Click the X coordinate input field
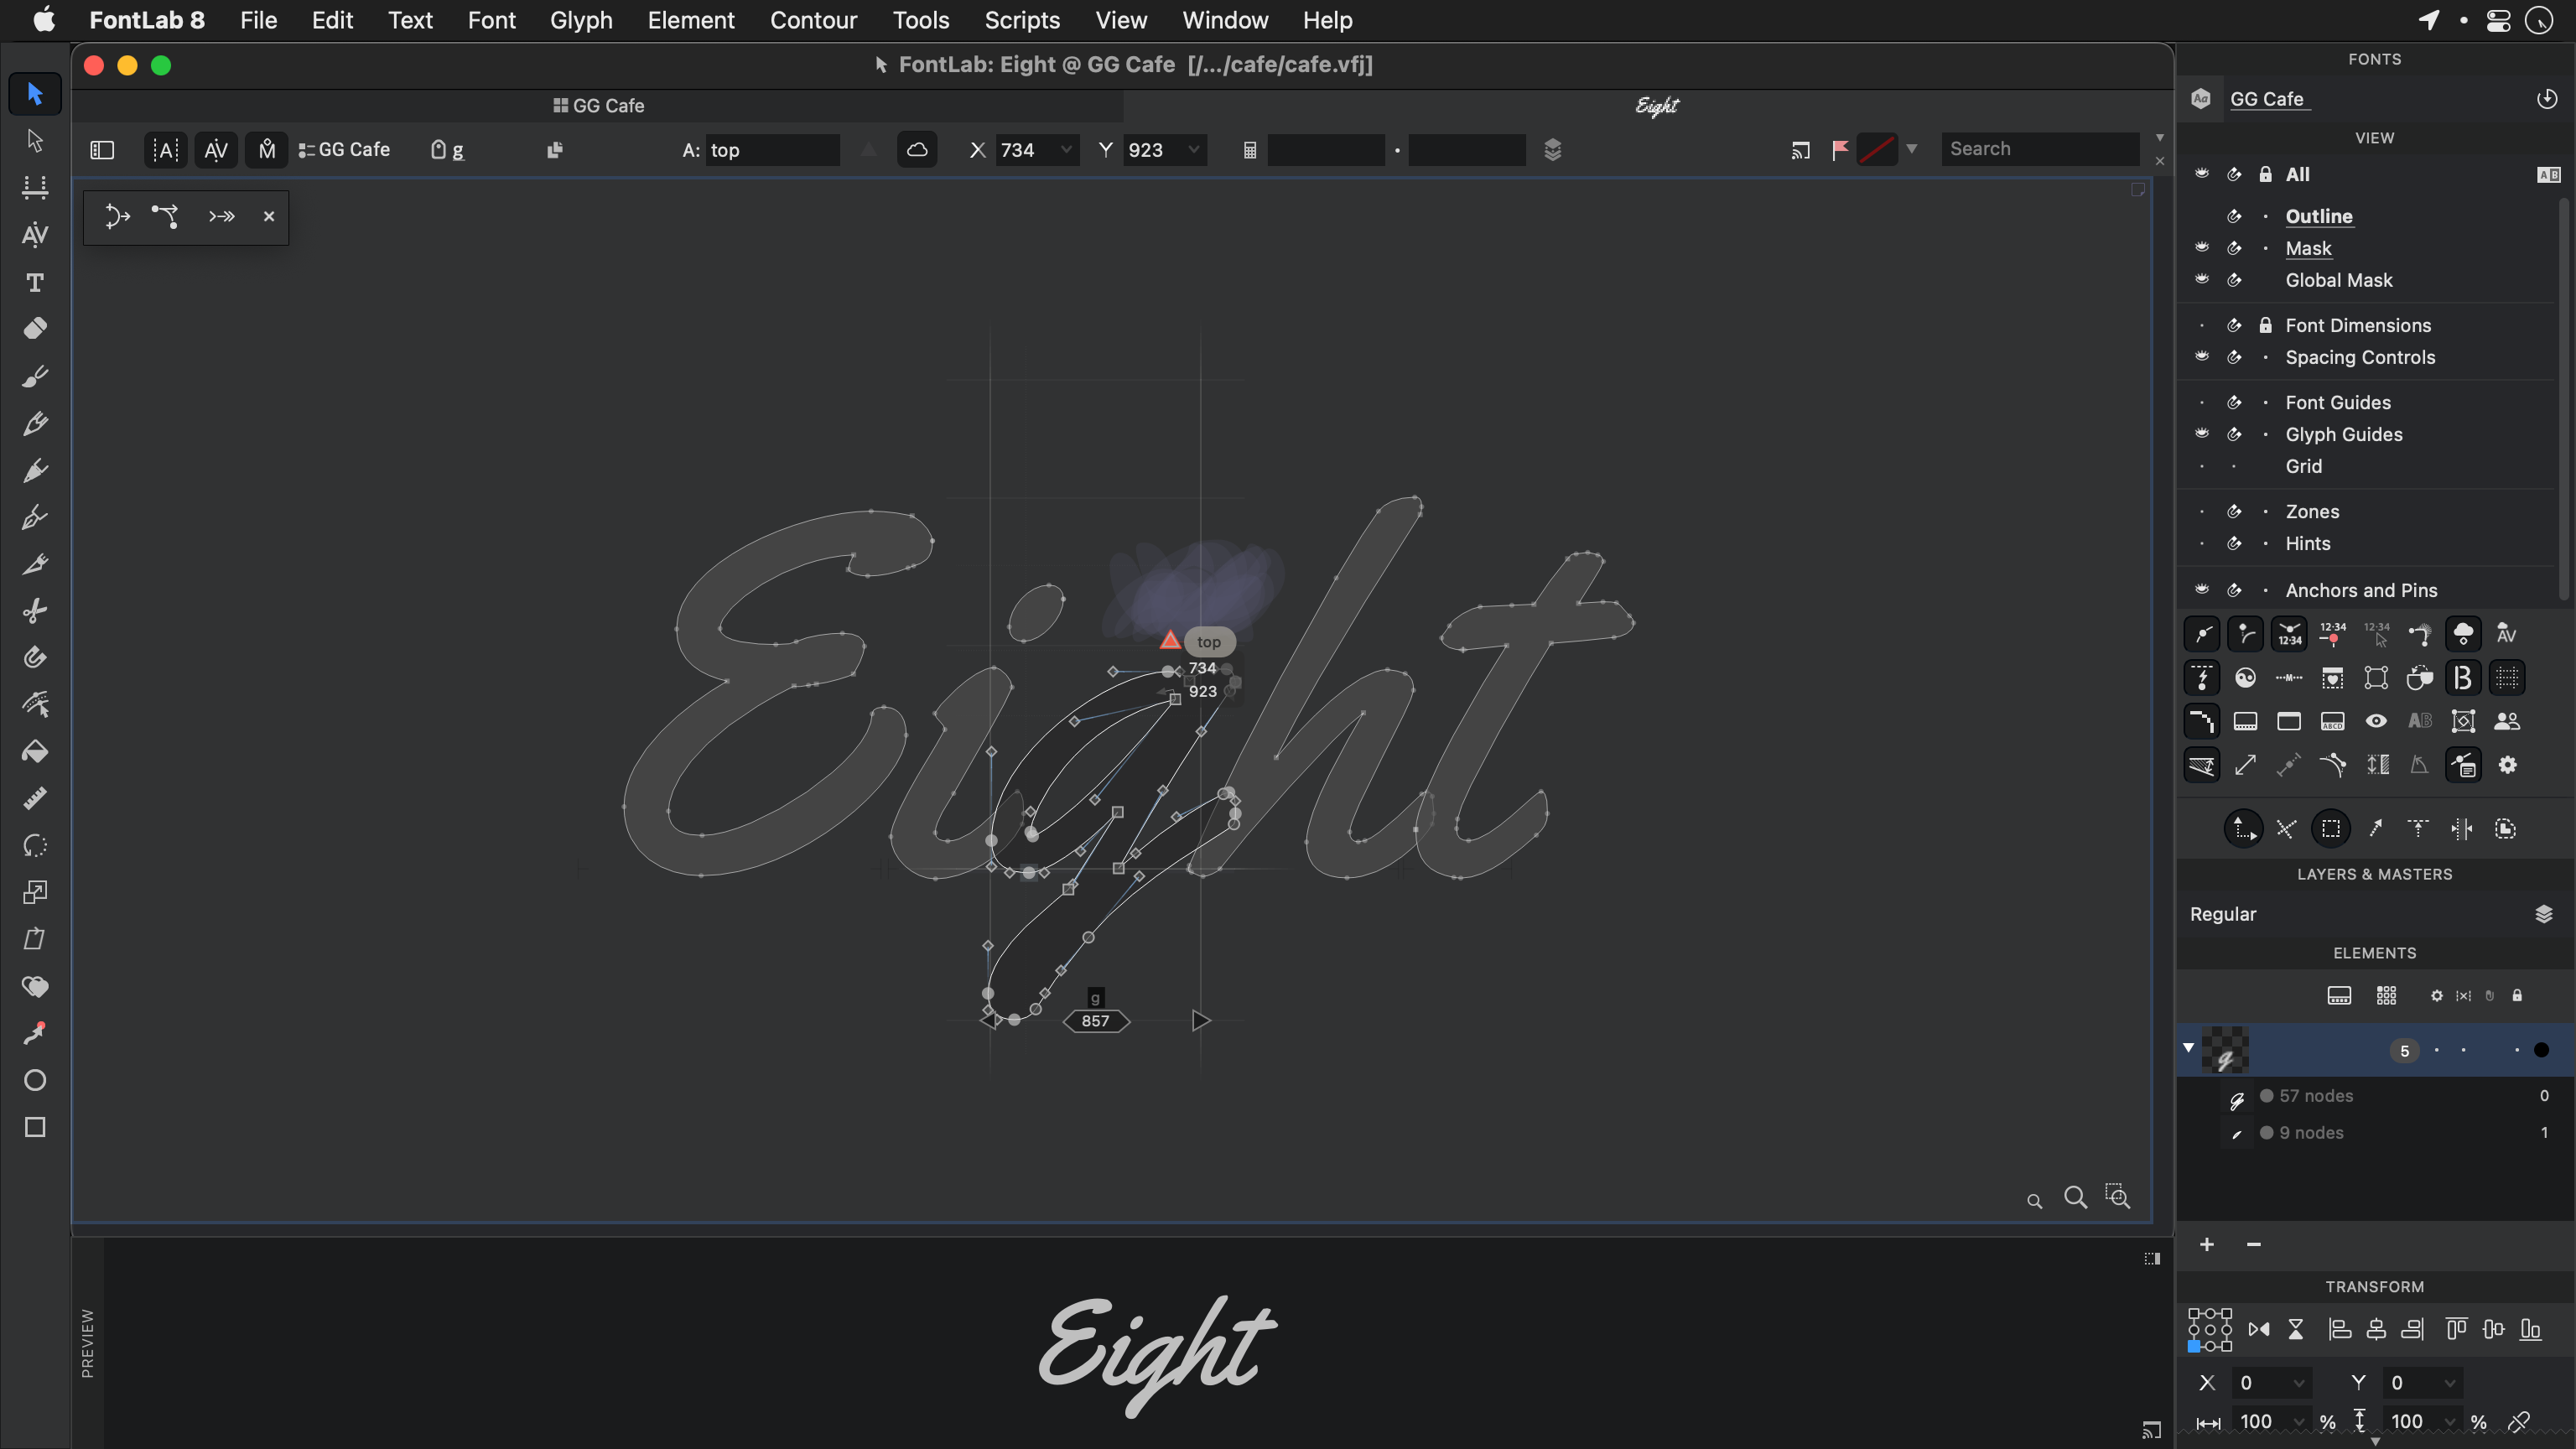Screen dimensions: 2576x1449 1025,148
